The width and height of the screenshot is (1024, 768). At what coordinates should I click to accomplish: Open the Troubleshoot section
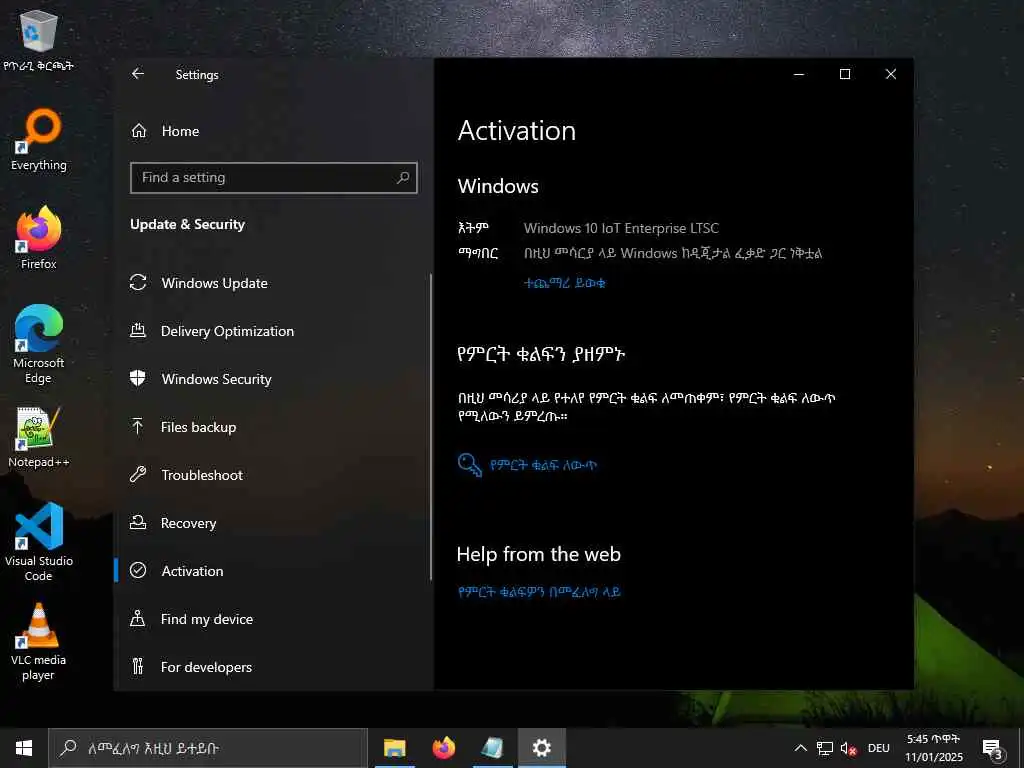click(202, 475)
